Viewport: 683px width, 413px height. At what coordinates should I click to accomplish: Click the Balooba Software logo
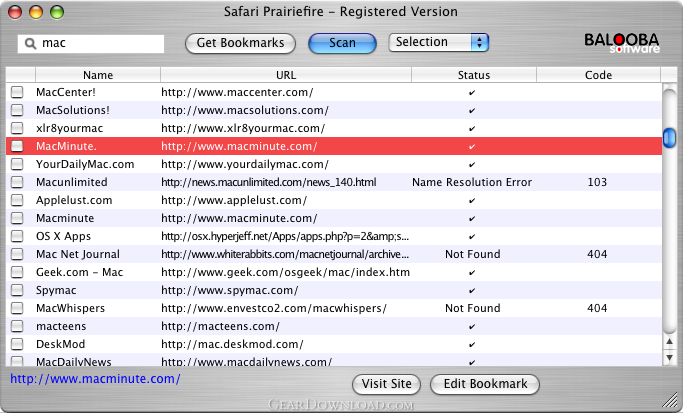[x=622, y=43]
